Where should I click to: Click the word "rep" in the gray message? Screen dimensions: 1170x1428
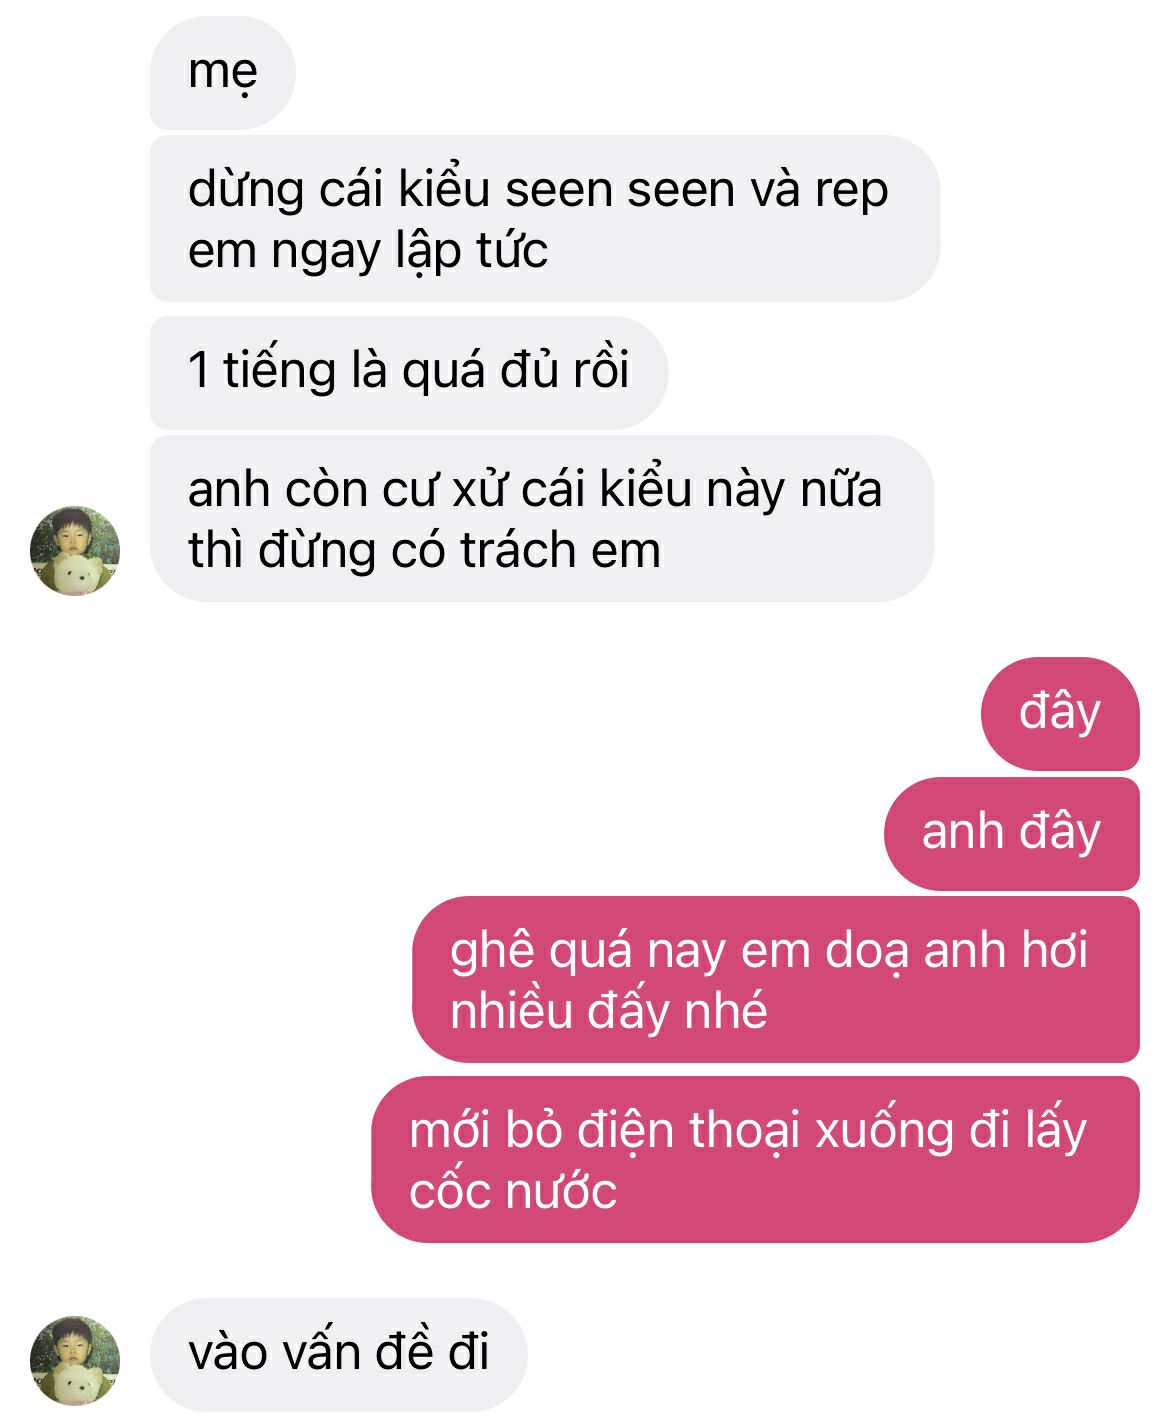pos(851,192)
